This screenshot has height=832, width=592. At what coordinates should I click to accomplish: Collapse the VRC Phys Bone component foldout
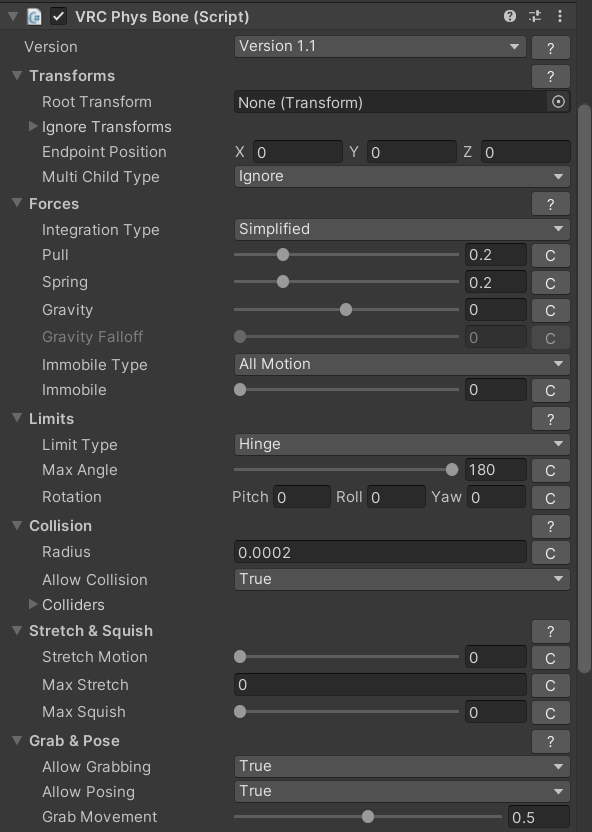(x=13, y=16)
